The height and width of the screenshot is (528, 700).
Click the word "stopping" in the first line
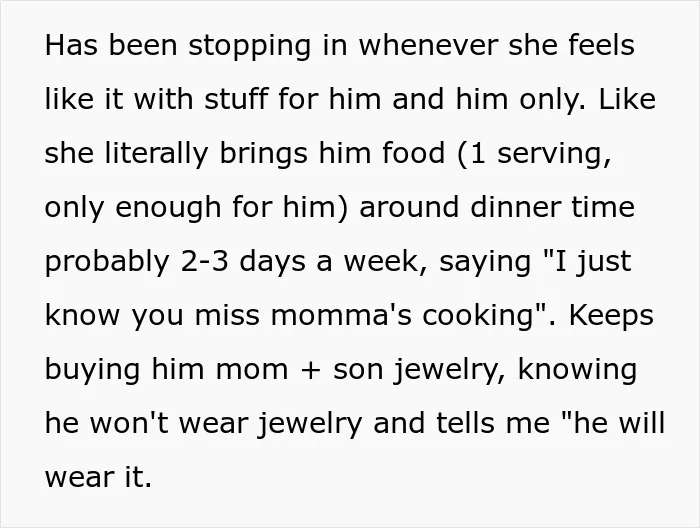point(249,46)
